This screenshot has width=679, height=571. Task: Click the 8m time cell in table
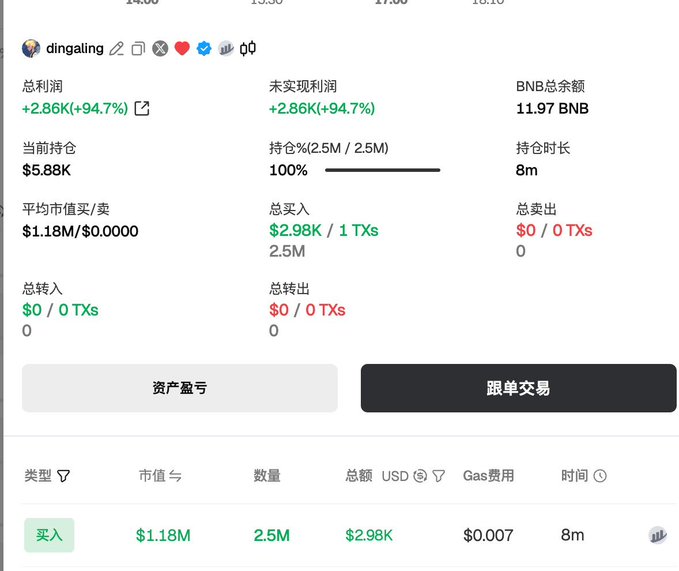pos(572,536)
